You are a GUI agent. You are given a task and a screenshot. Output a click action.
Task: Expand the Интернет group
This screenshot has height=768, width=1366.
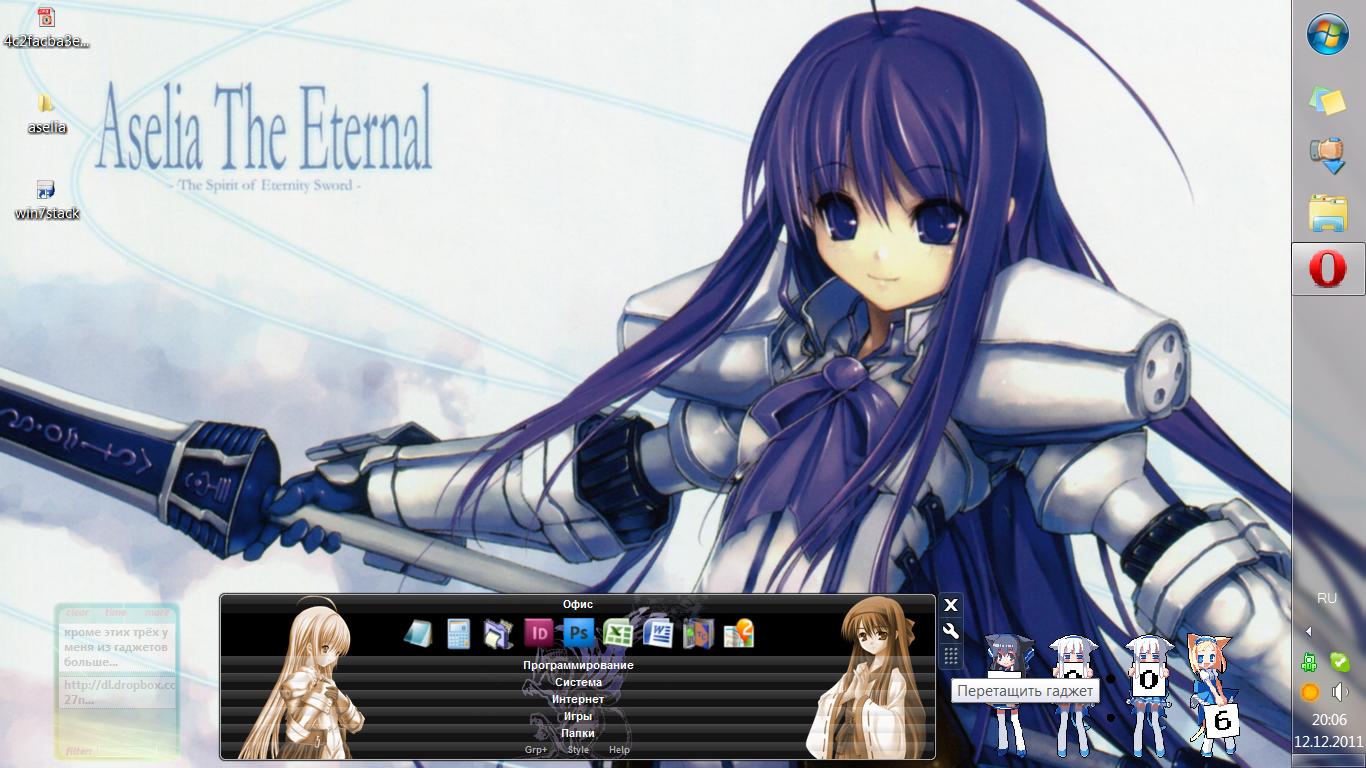pyautogui.click(x=578, y=699)
